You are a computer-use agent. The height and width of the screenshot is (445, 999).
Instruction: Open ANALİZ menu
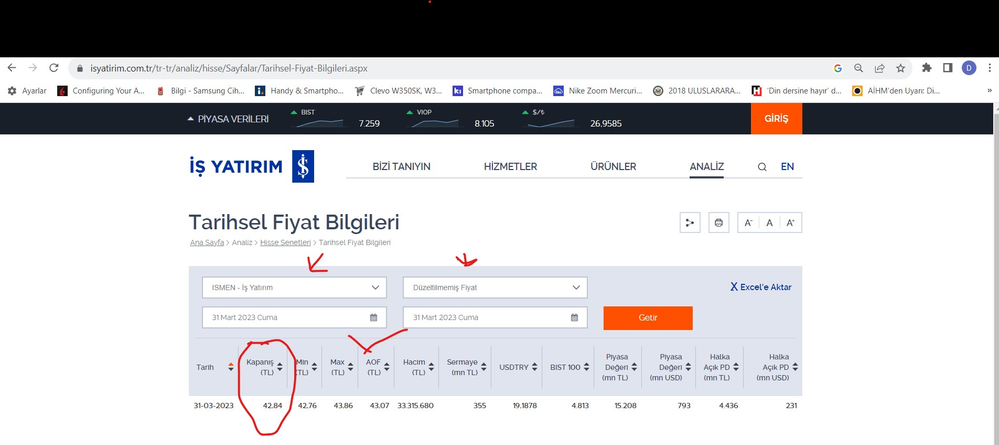click(707, 166)
